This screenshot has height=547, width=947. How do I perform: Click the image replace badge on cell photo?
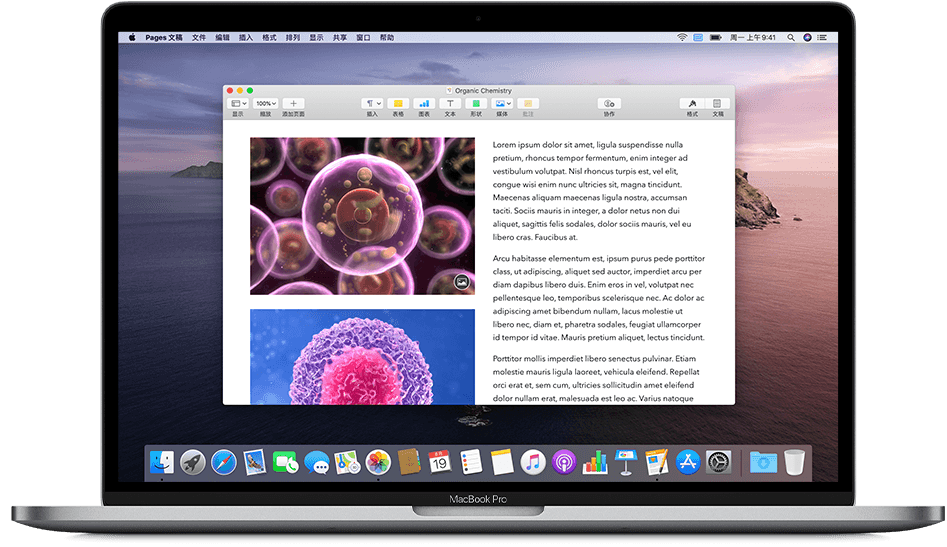coord(461,281)
